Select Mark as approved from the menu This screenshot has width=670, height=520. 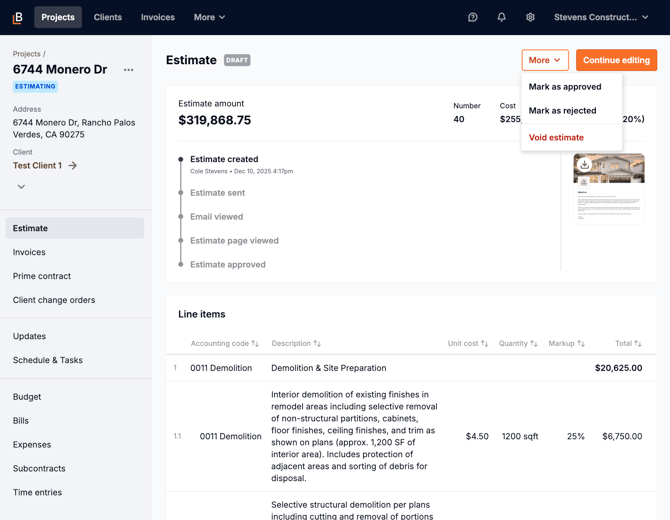click(565, 87)
